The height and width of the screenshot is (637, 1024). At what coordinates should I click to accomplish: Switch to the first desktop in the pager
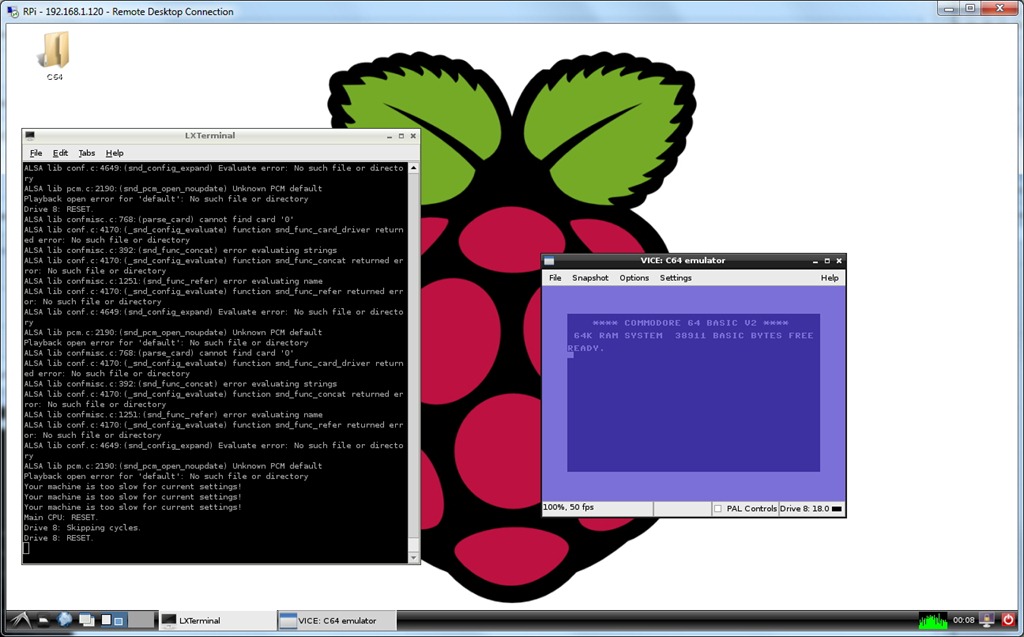[x=112, y=620]
